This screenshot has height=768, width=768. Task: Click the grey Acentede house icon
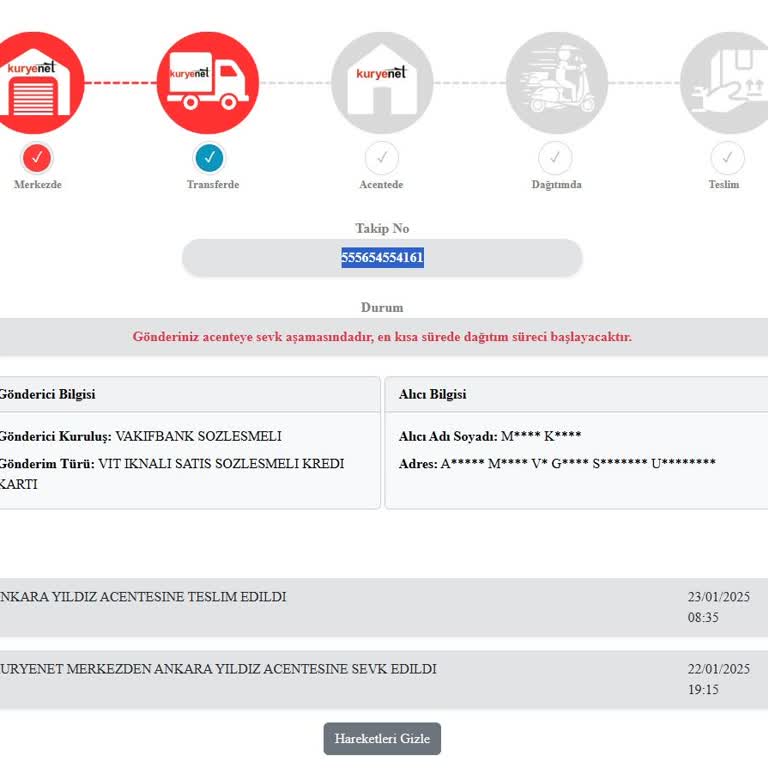(382, 83)
